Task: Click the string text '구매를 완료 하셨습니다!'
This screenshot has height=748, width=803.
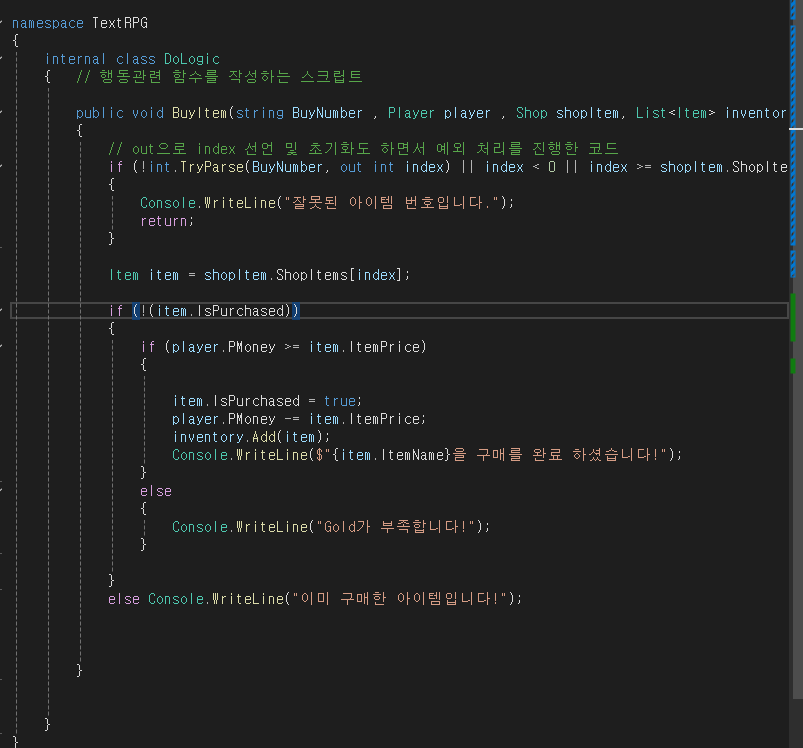Action: [x=567, y=455]
